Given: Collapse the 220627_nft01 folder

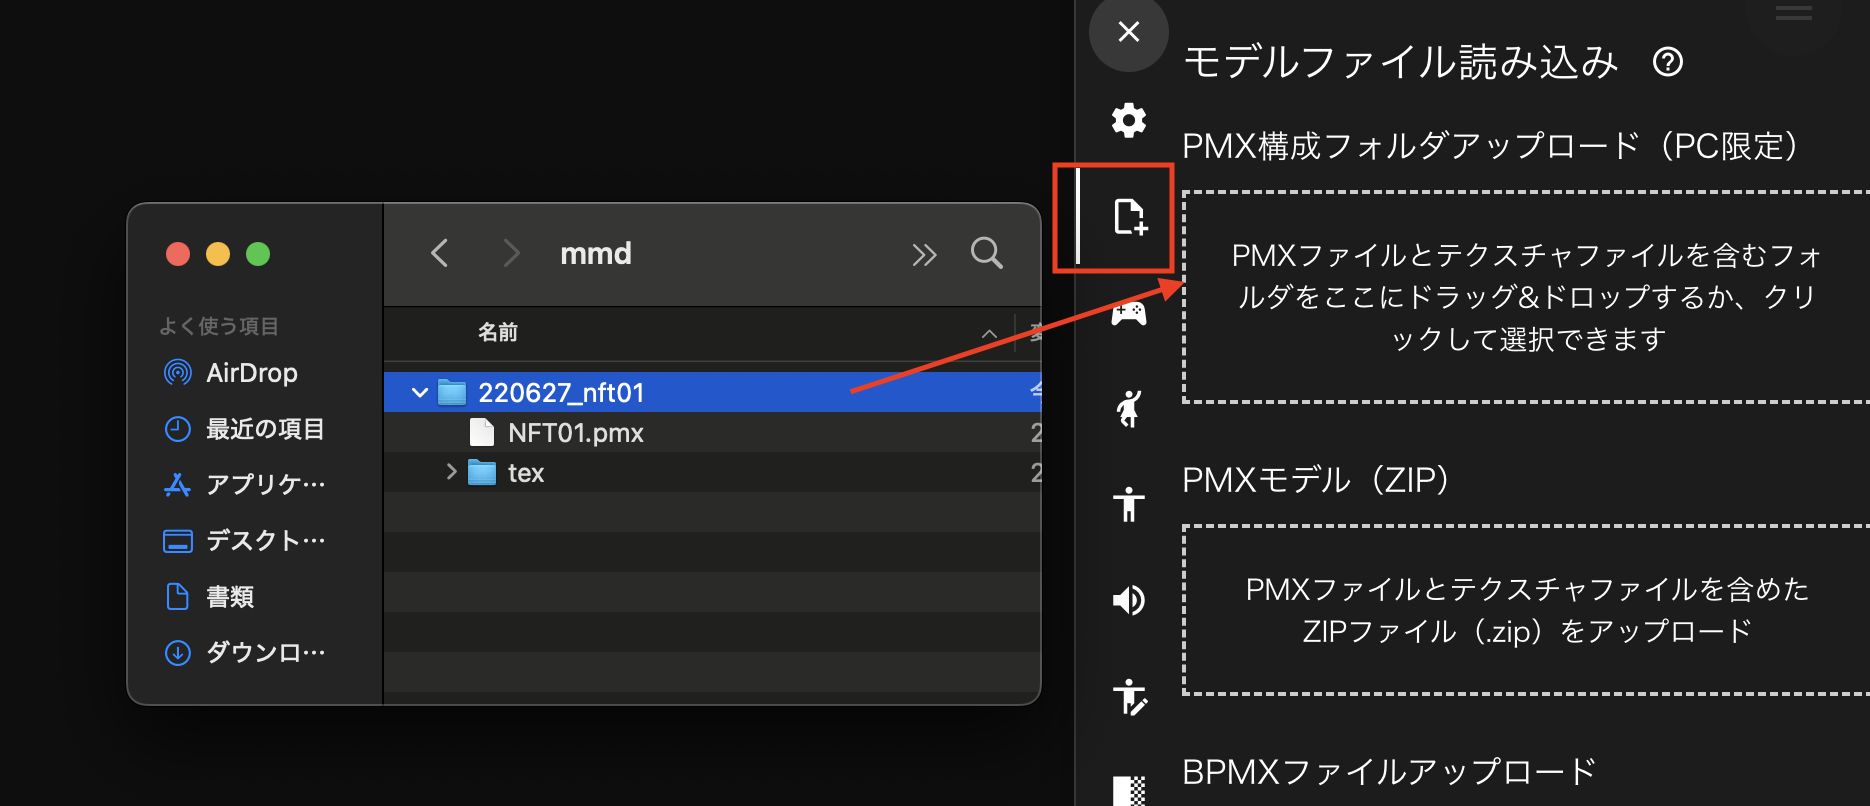Looking at the screenshot, I should 420,393.
